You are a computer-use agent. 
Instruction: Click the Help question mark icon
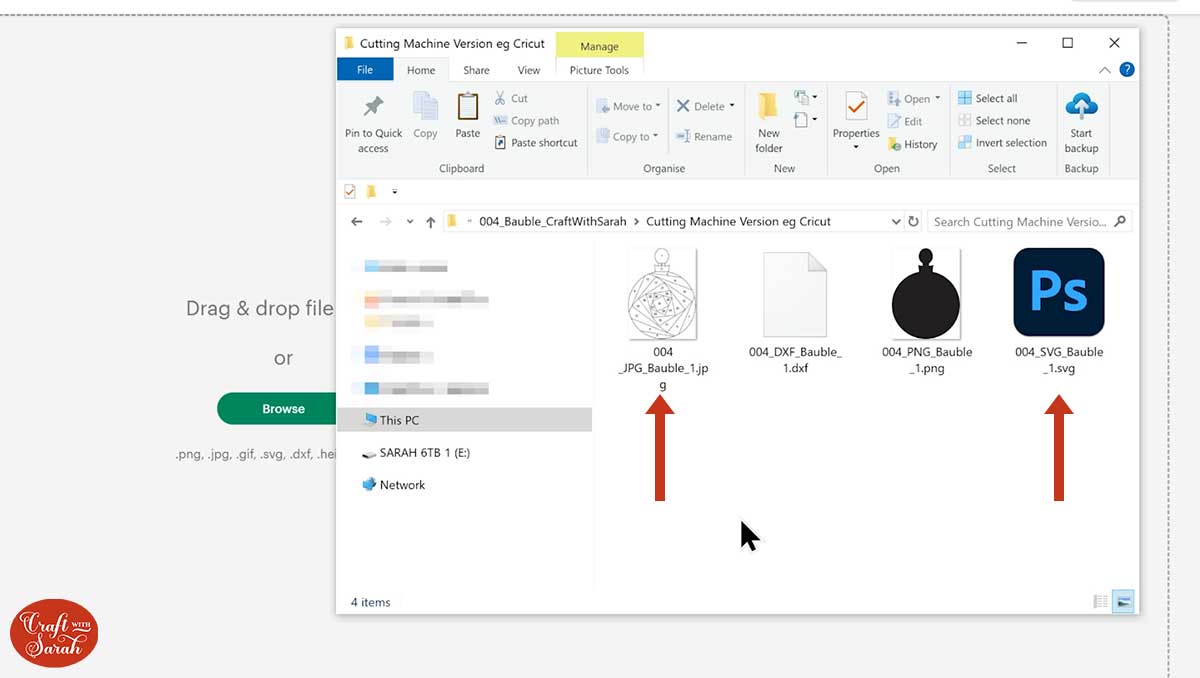1126,70
